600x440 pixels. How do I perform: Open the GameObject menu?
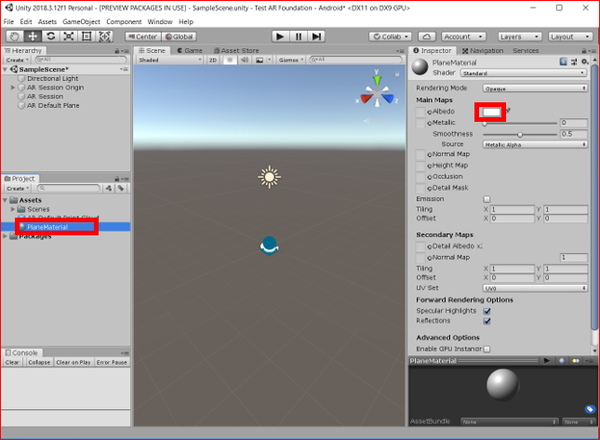coord(81,22)
